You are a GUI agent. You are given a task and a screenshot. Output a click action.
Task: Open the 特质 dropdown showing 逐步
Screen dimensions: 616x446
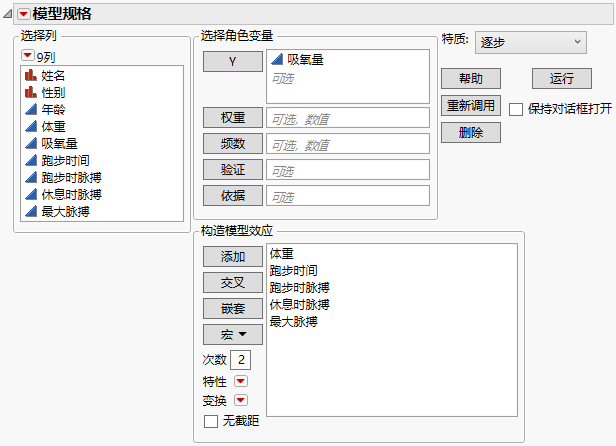click(x=530, y=42)
